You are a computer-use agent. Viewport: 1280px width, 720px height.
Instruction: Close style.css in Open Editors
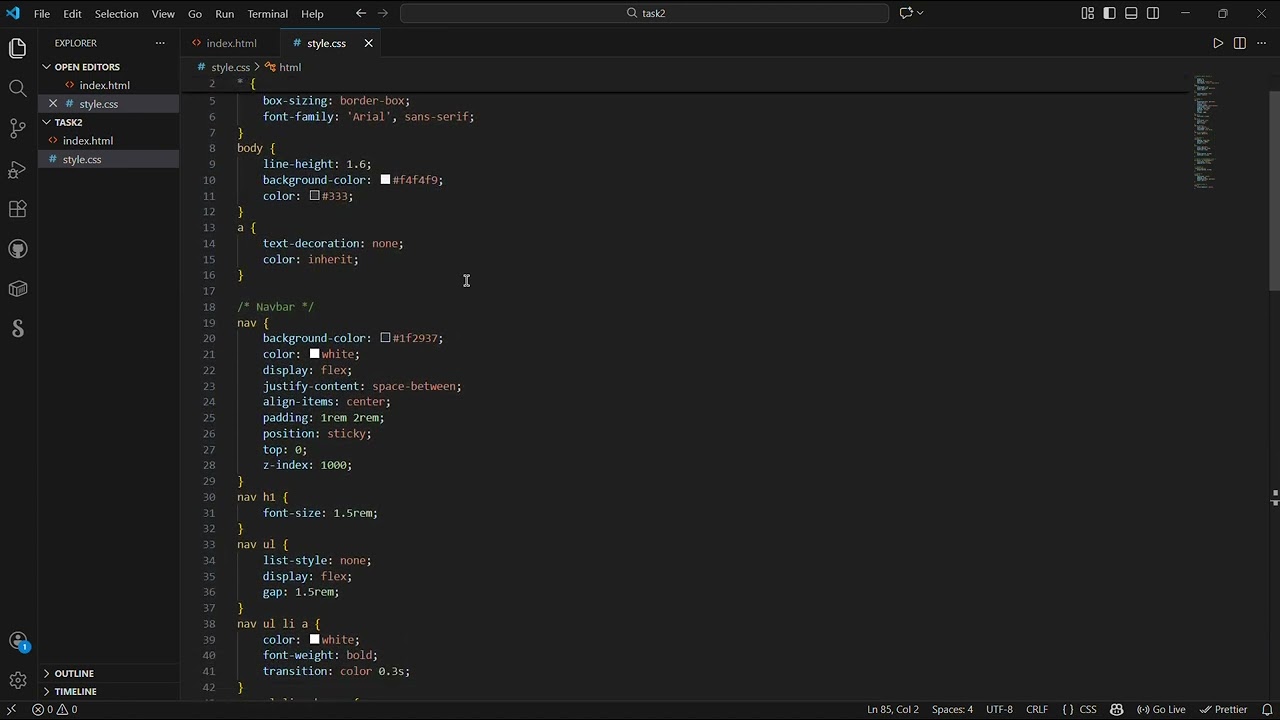[53, 104]
